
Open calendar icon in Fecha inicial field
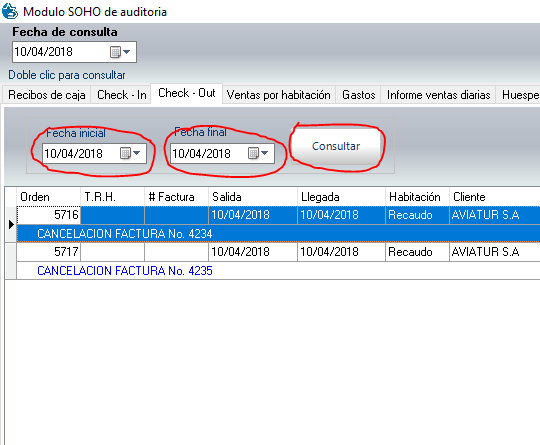(x=125, y=153)
